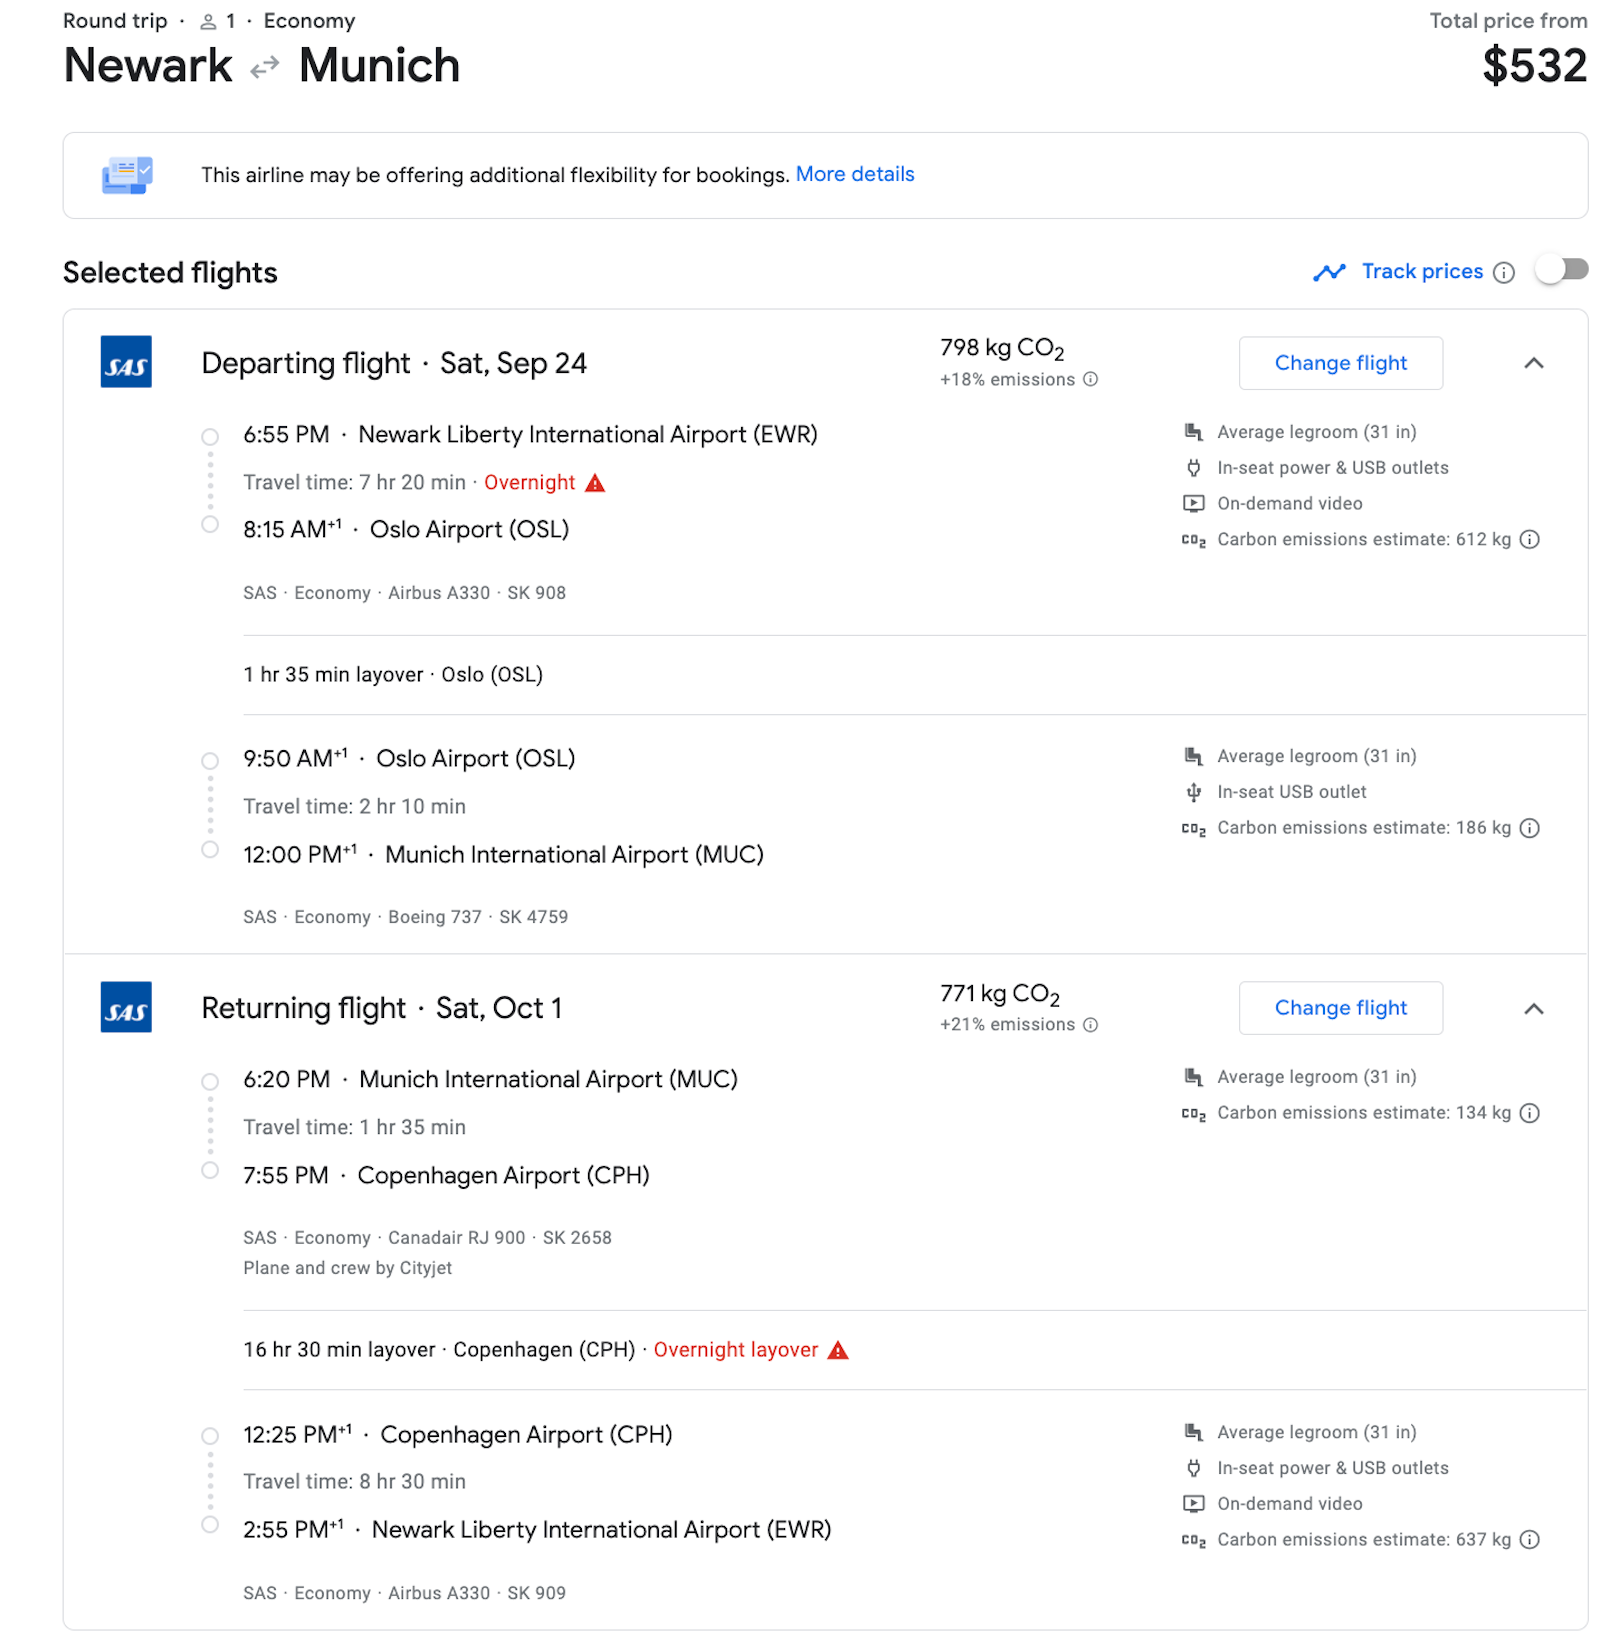Click the Overnight layover warning icon at Copenhagen
1600x1644 pixels.
(837, 1349)
